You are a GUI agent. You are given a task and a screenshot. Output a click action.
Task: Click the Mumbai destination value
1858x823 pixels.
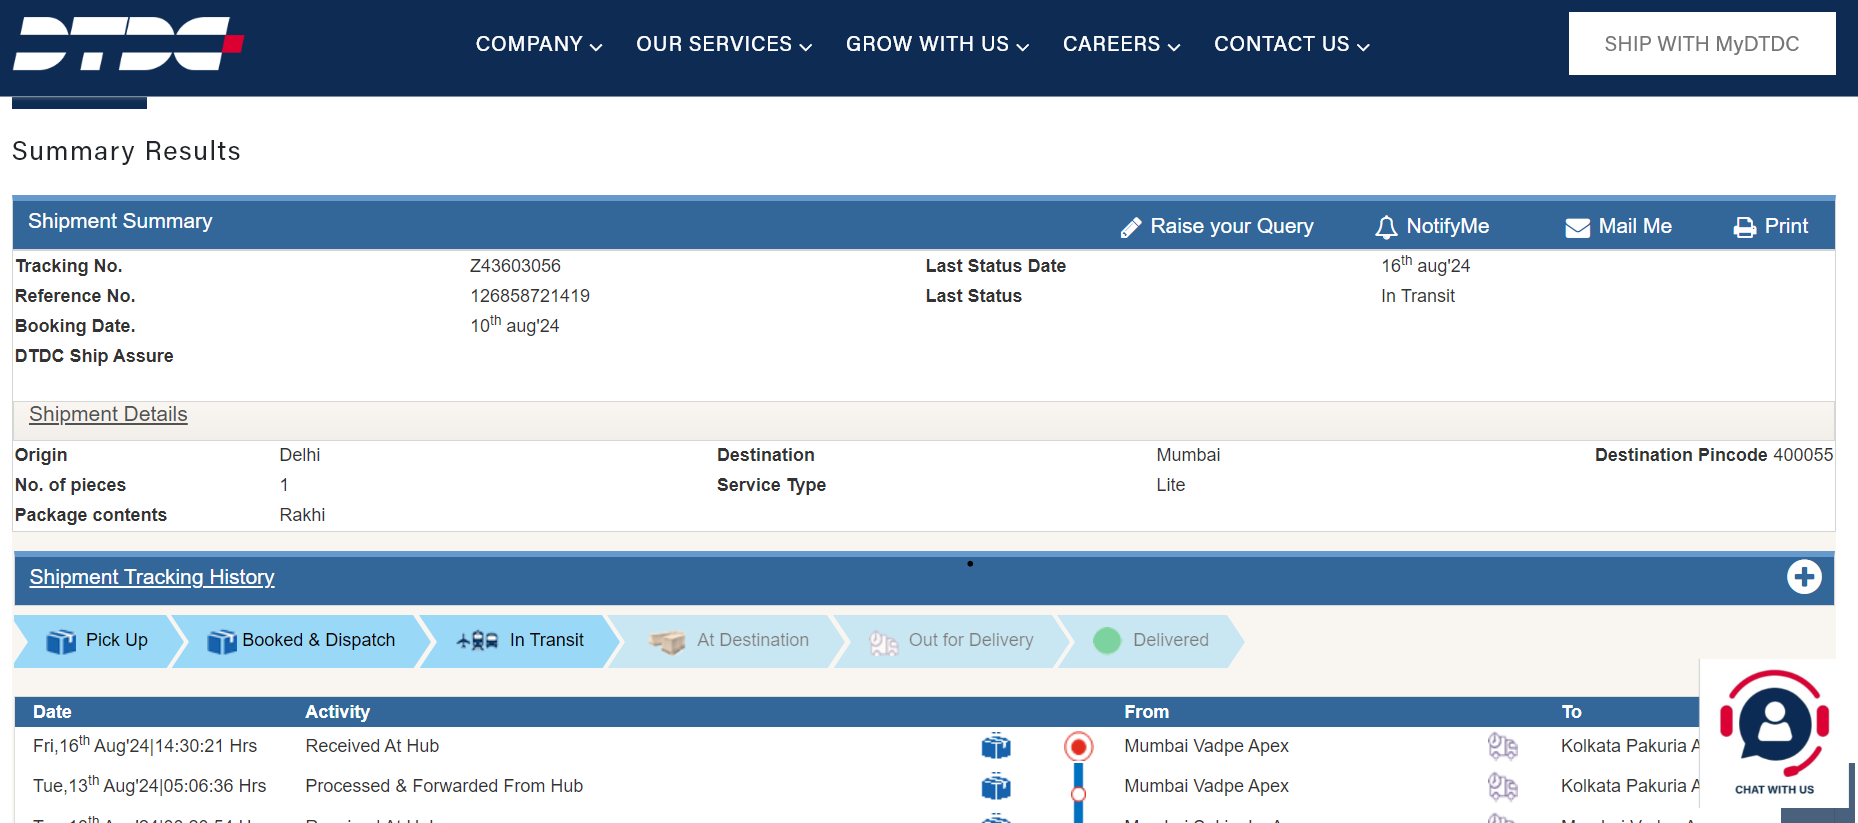pos(1188,455)
